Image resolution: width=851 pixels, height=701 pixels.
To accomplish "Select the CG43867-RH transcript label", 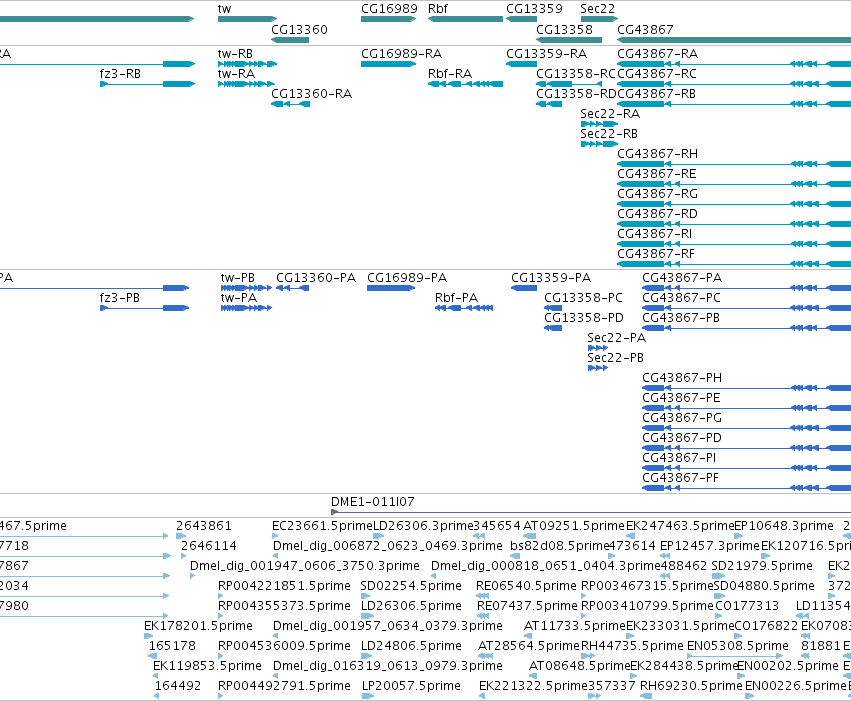I will coord(658,154).
